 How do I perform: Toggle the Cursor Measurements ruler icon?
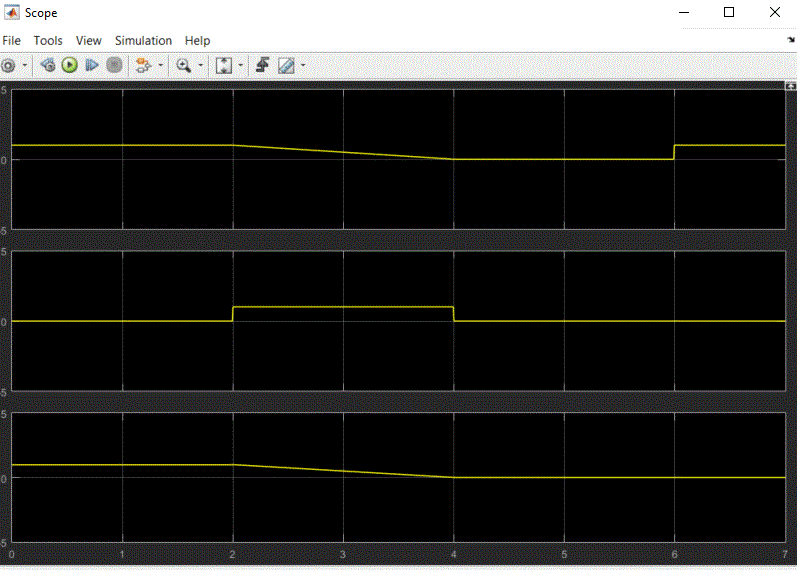pos(286,65)
